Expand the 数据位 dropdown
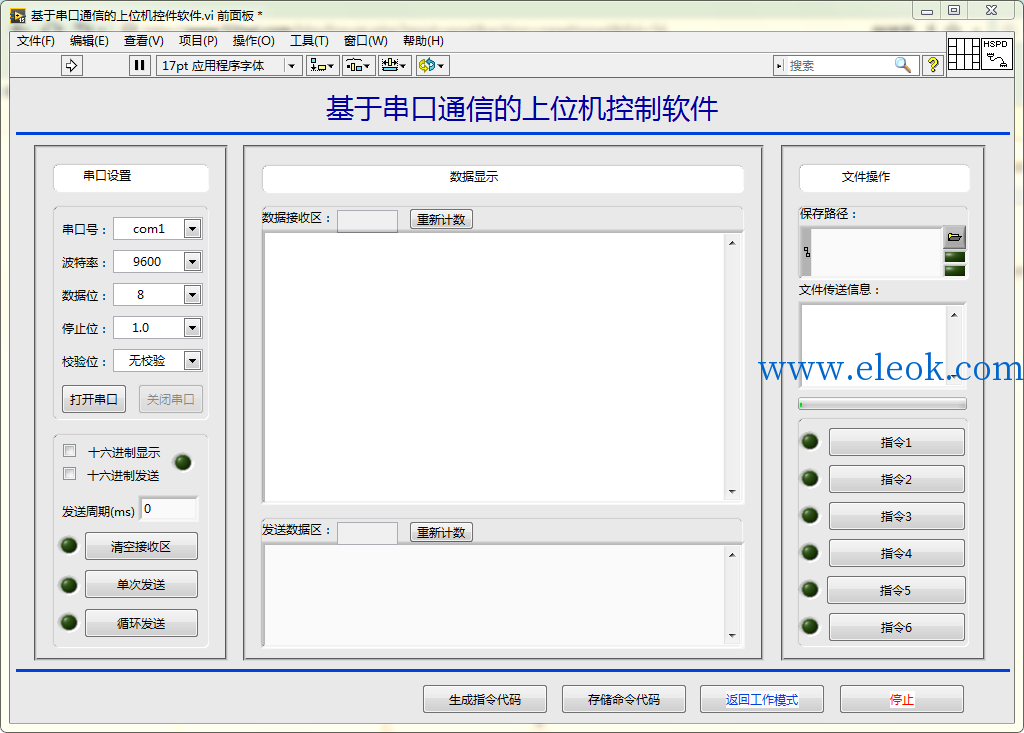 click(x=192, y=295)
